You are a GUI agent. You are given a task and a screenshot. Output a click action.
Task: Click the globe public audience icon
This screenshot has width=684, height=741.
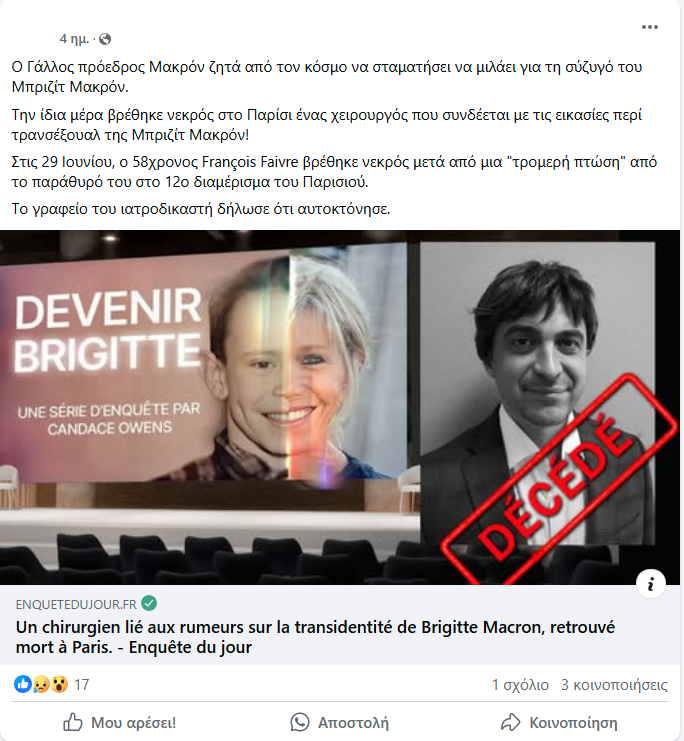click(x=105, y=39)
